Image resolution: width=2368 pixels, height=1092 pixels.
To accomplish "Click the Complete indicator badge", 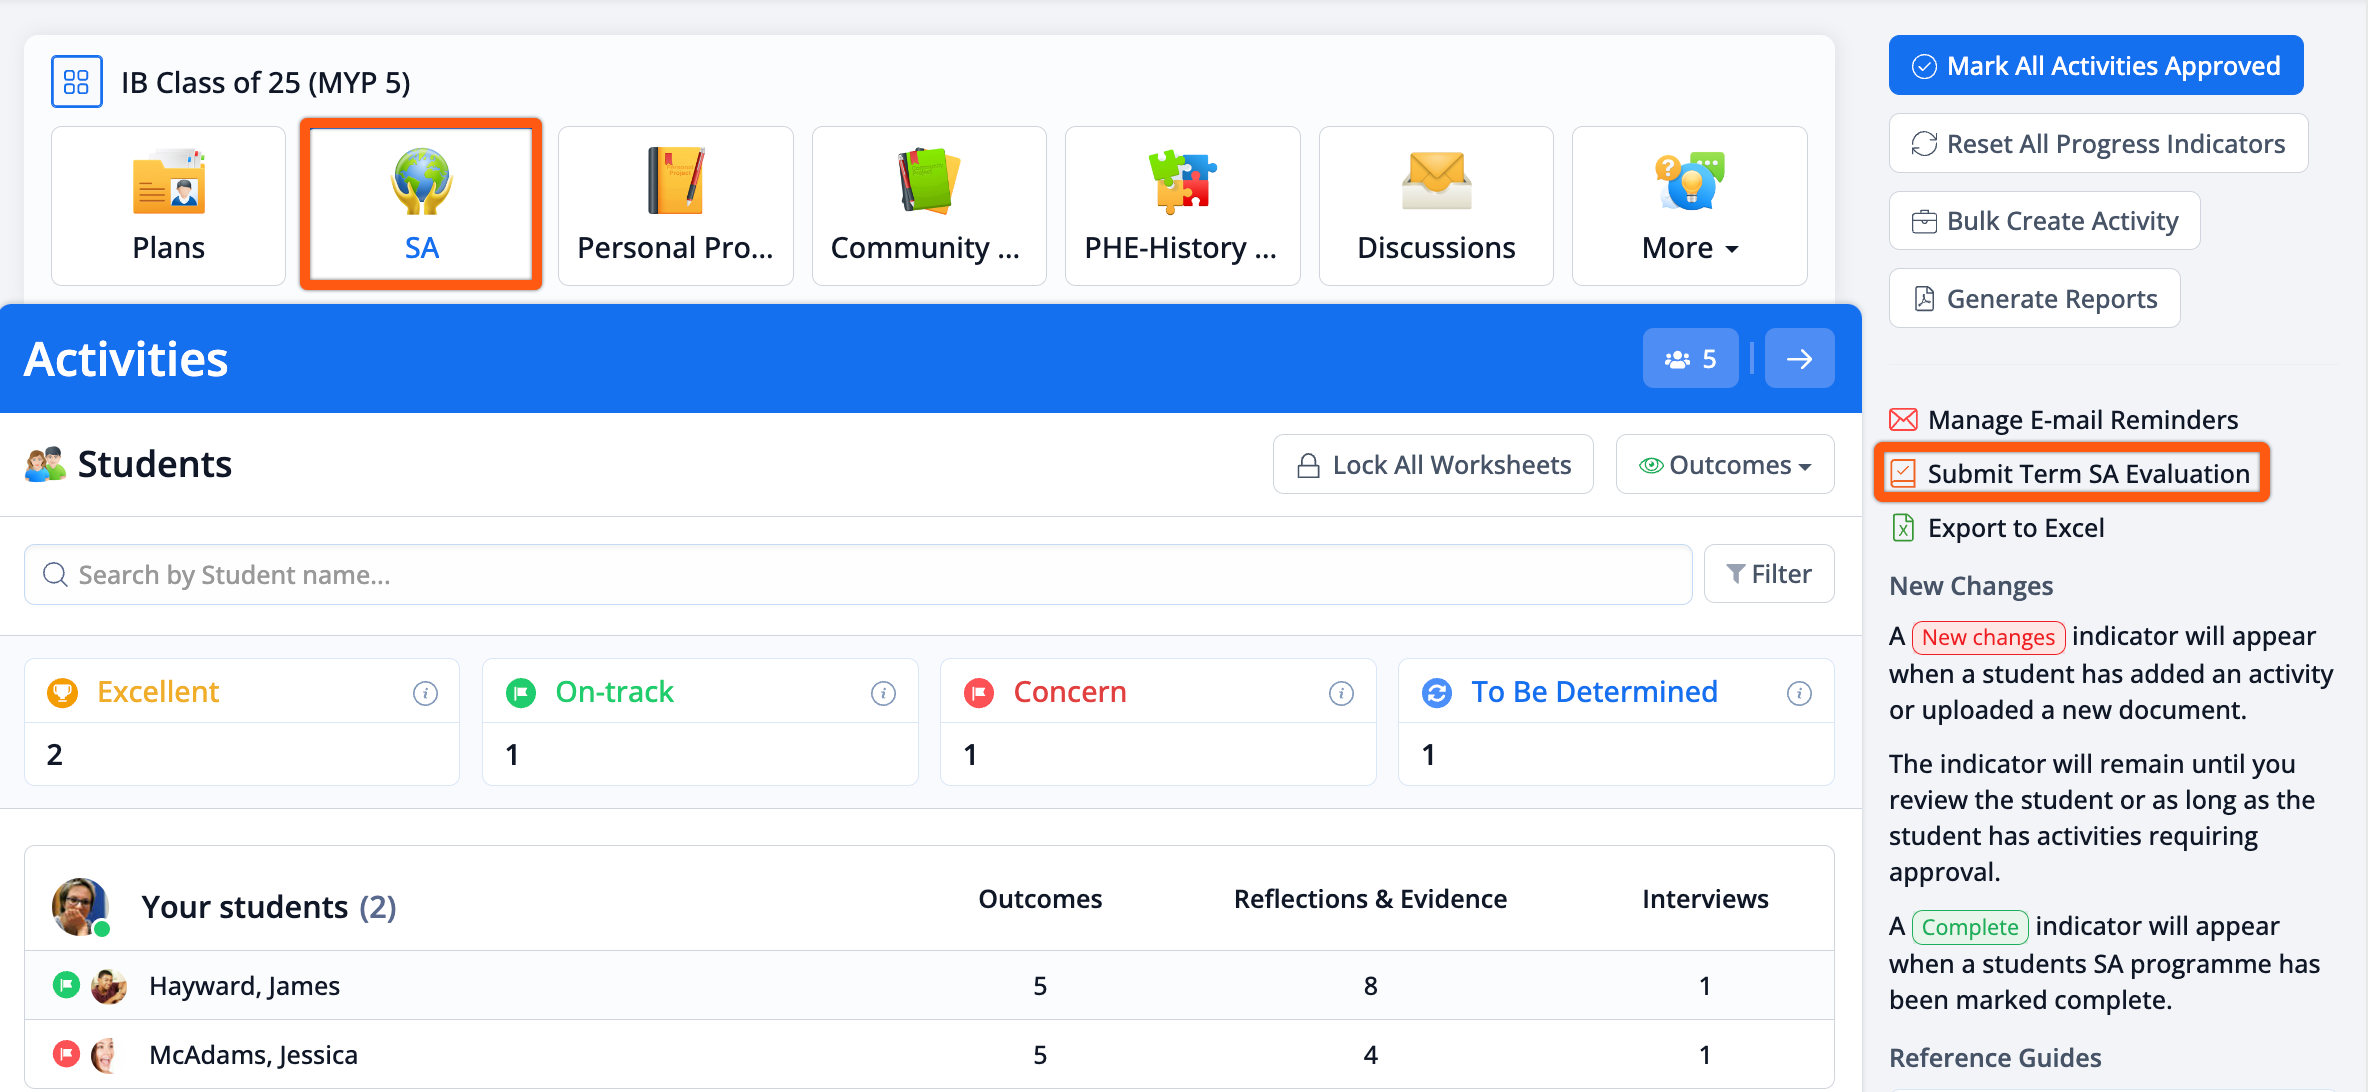I will (1970, 927).
